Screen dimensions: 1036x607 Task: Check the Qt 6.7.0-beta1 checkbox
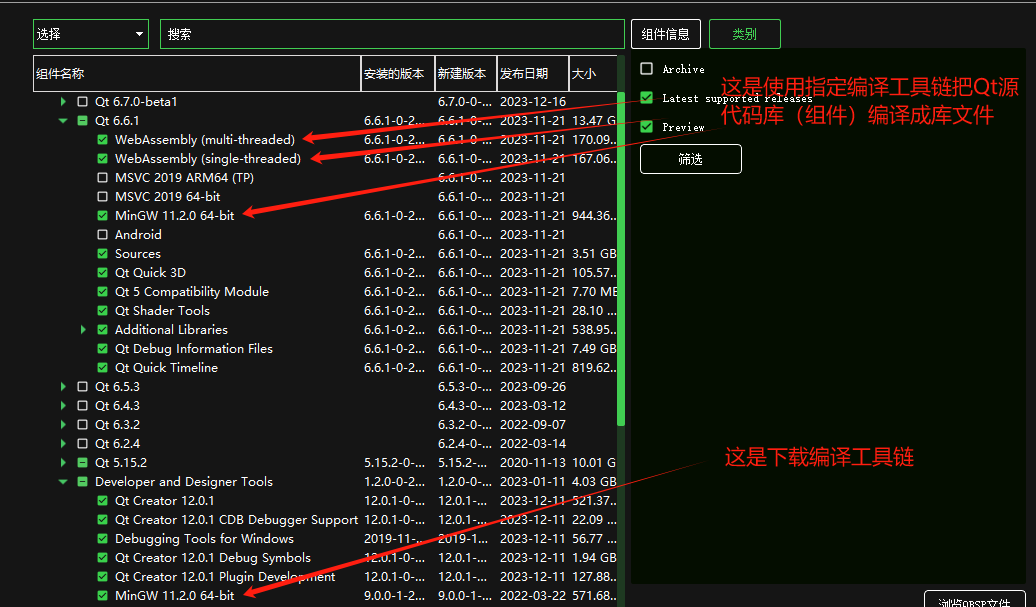coord(83,102)
